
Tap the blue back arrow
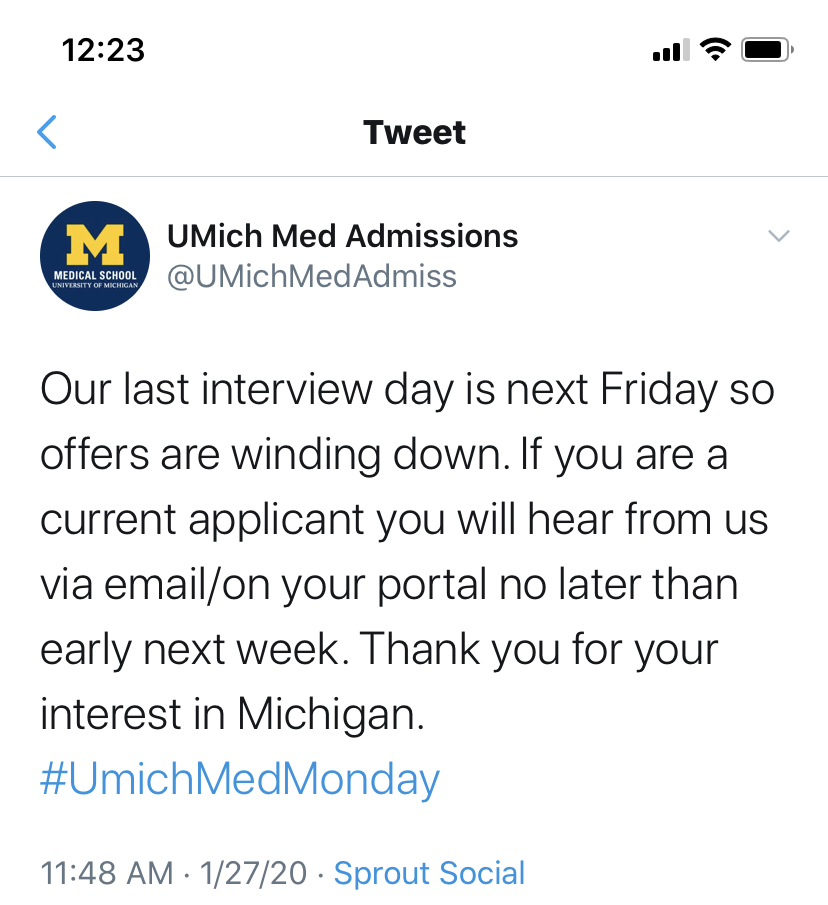[47, 132]
